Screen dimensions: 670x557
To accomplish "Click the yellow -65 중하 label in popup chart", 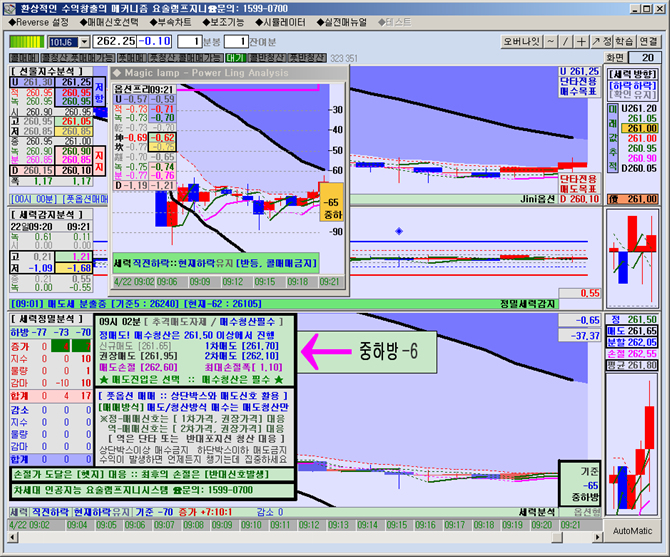I will [331, 202].
